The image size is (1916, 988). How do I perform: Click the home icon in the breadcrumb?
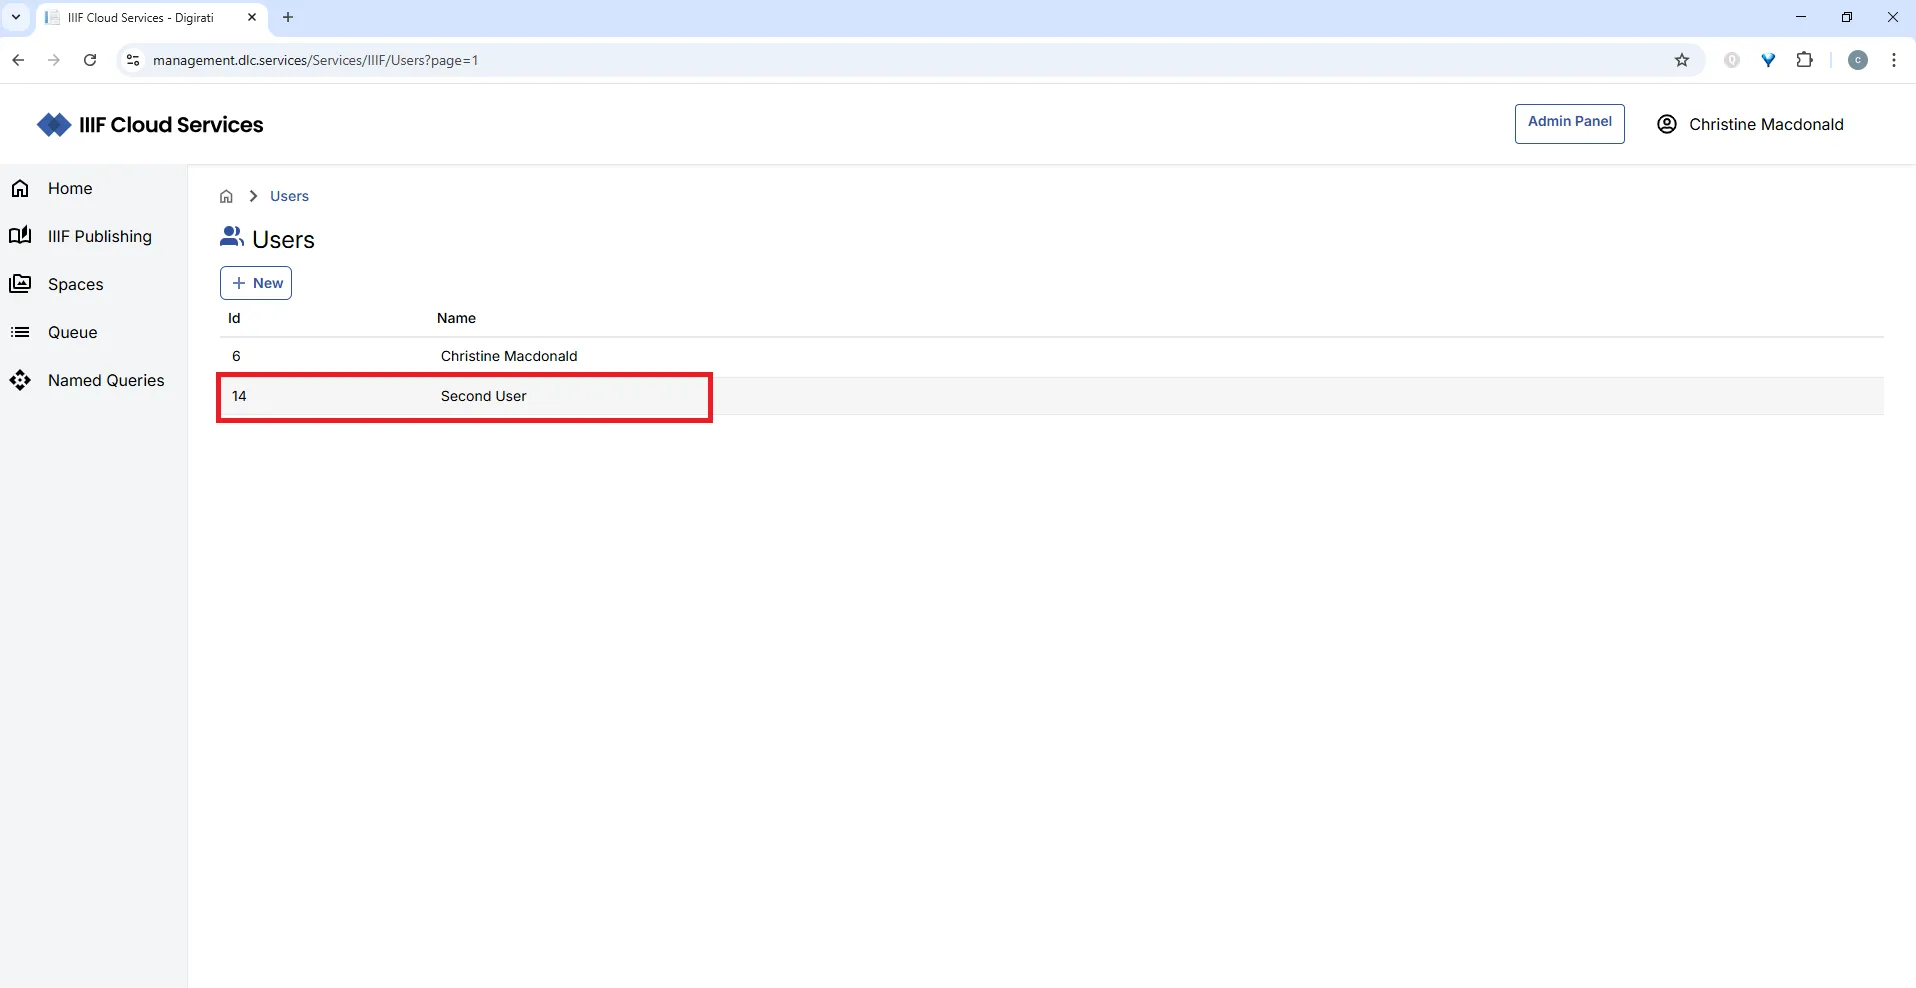(x=226, y=196)
